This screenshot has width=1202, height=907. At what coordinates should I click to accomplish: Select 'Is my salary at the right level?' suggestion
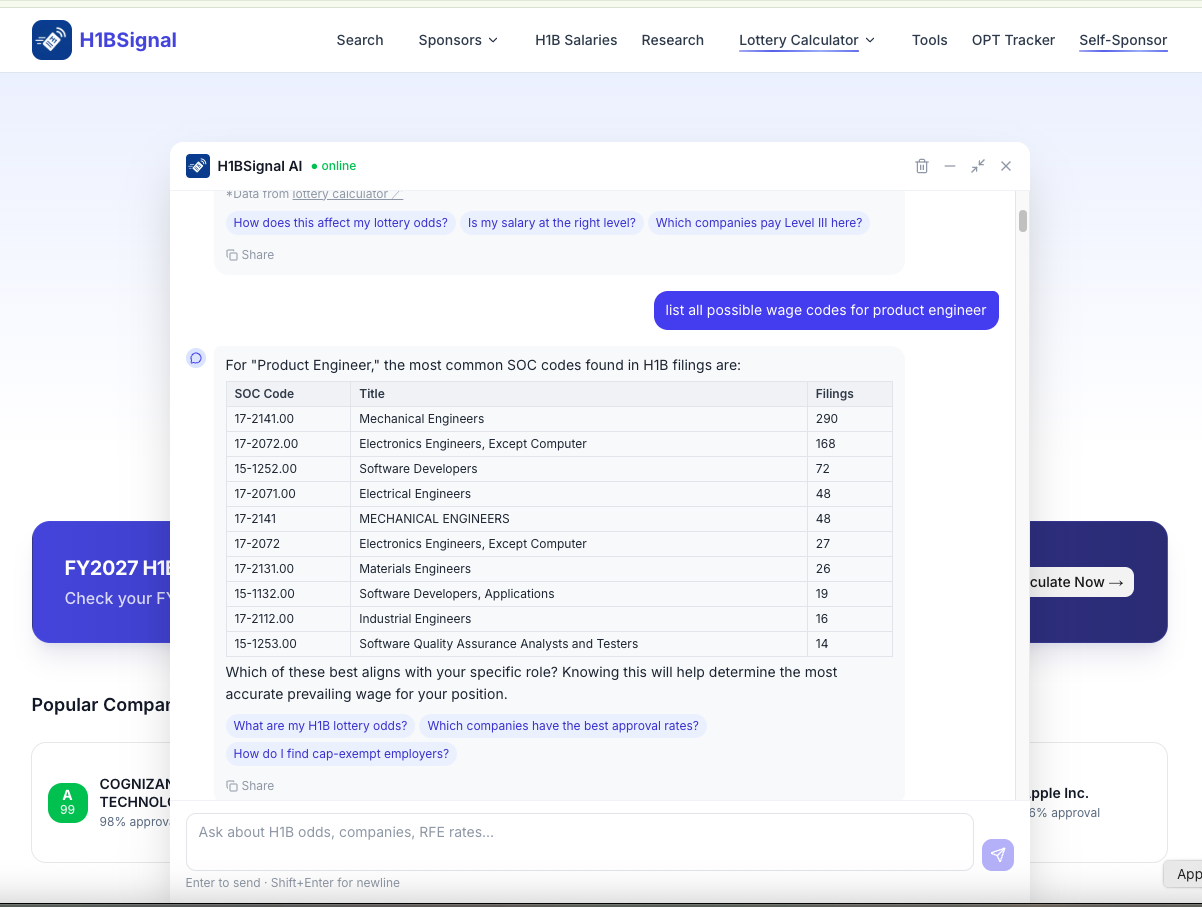[552, 223]
